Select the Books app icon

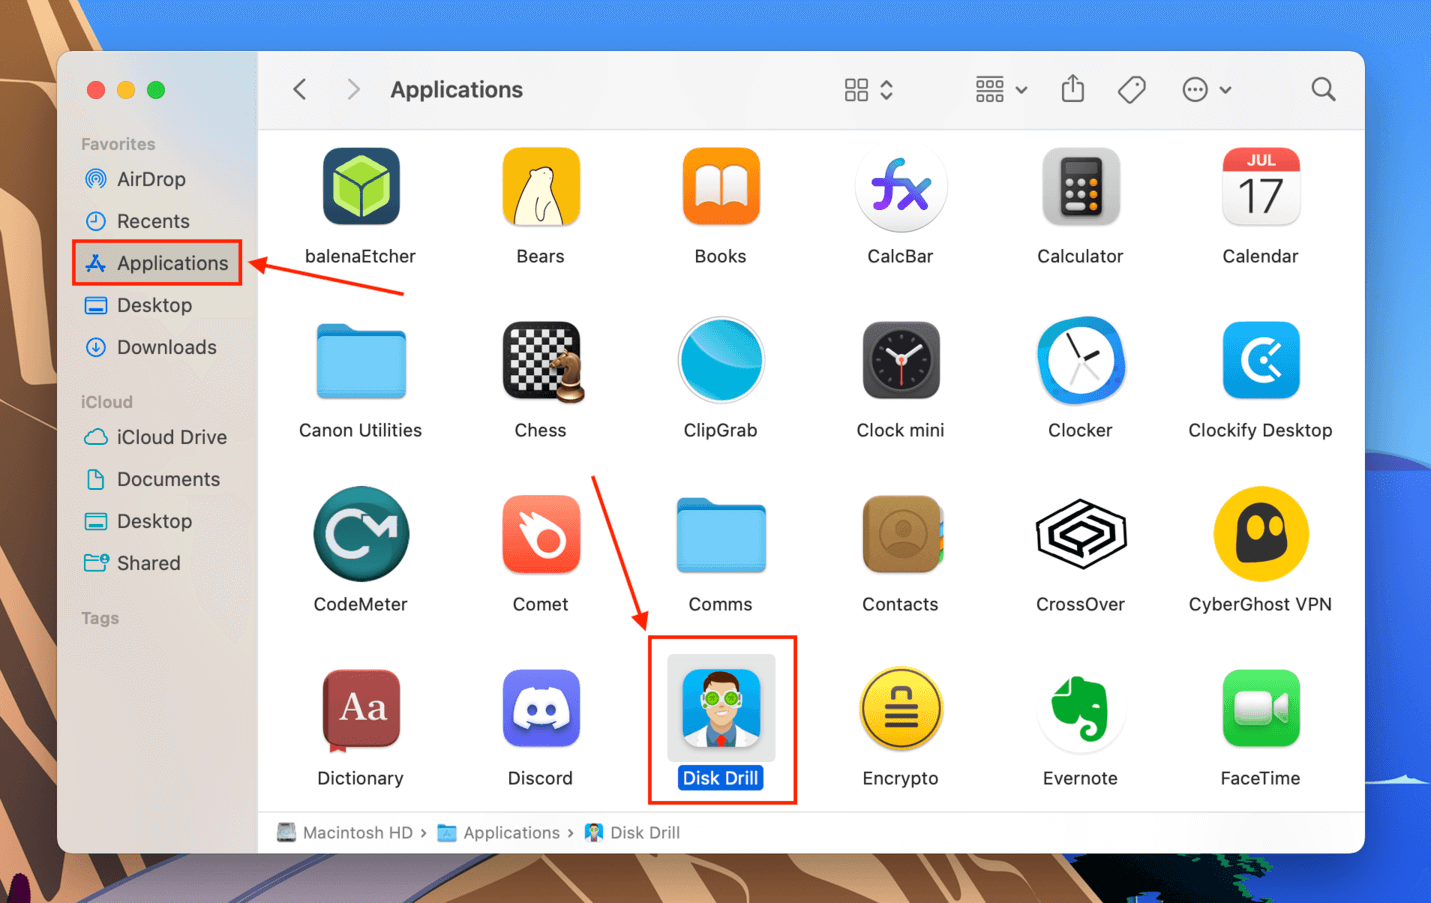click(x=721, y=187)
